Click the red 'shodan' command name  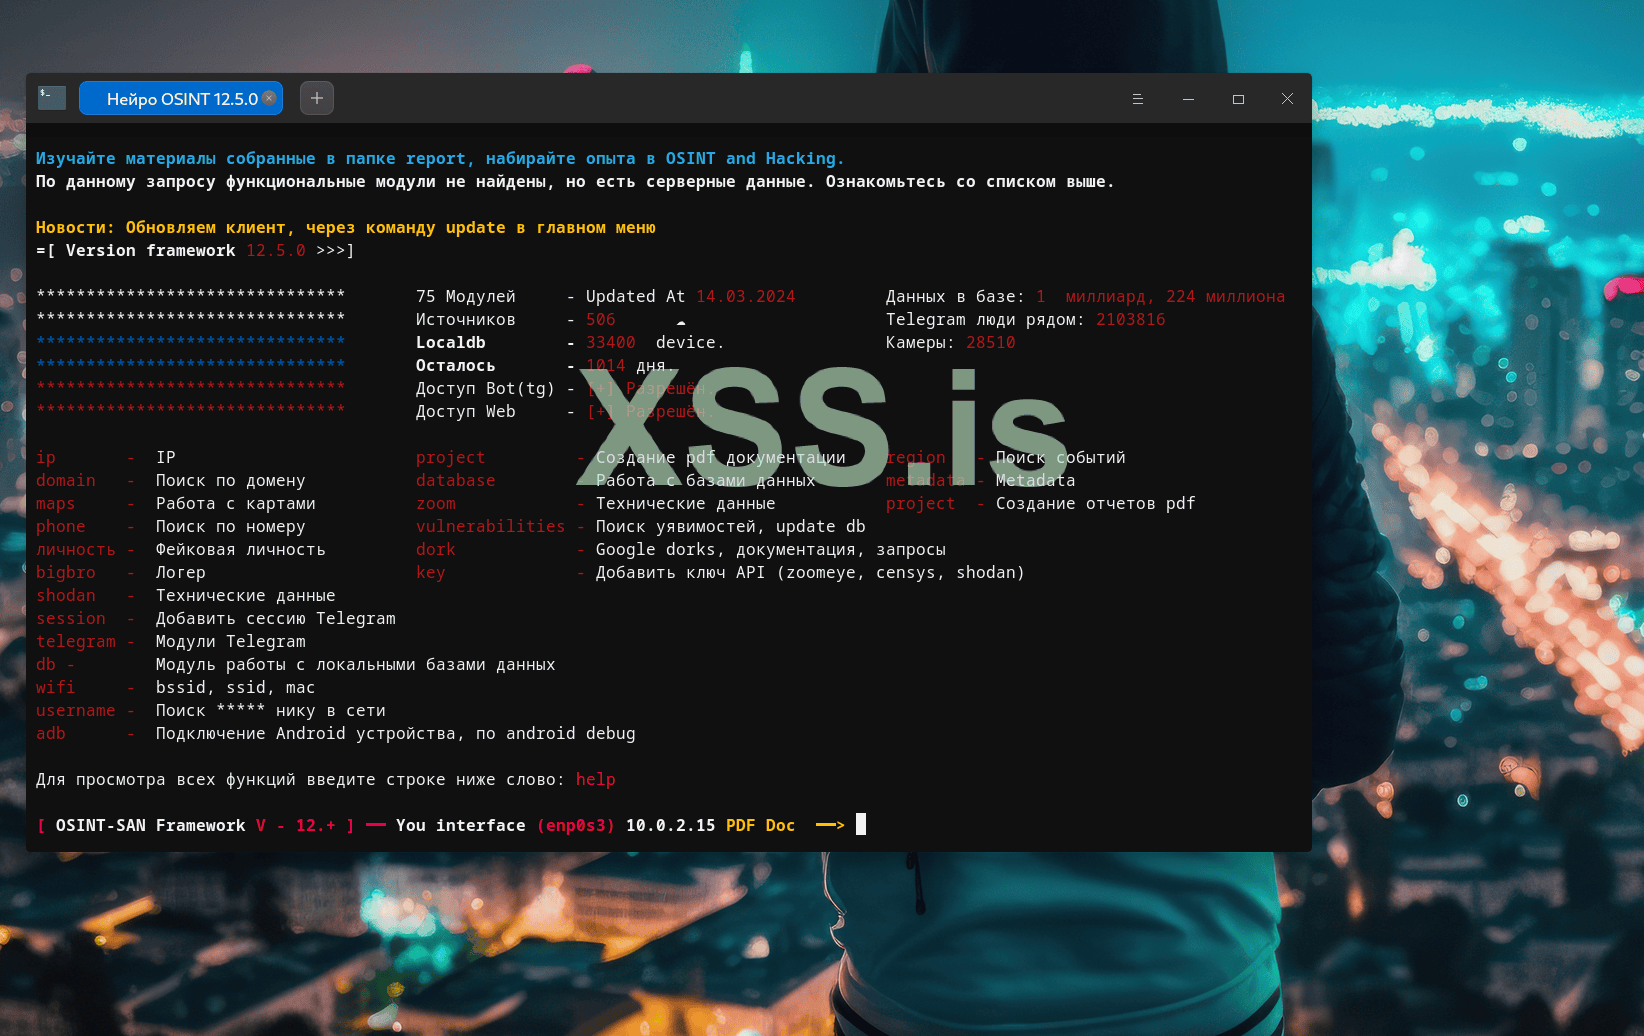[66, 595]
